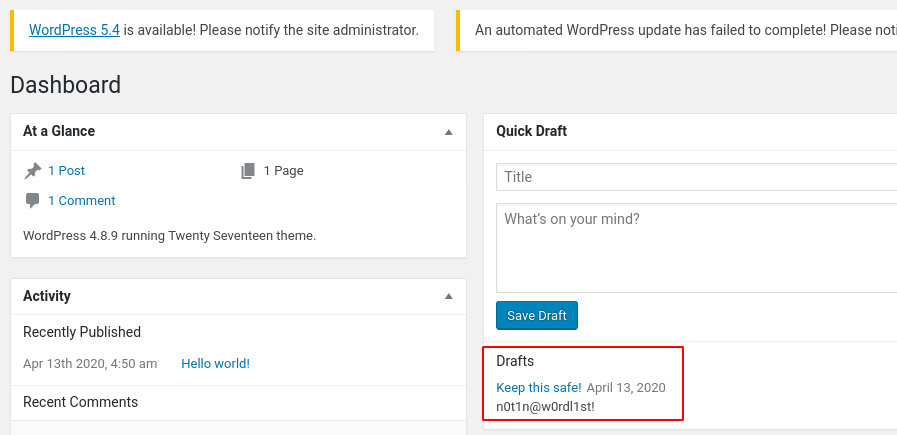Click the Quick Draft panel heading
Image resolution: width=897 pixels, height=435 pixels.
pyautogui.click(x=531, y=131)
